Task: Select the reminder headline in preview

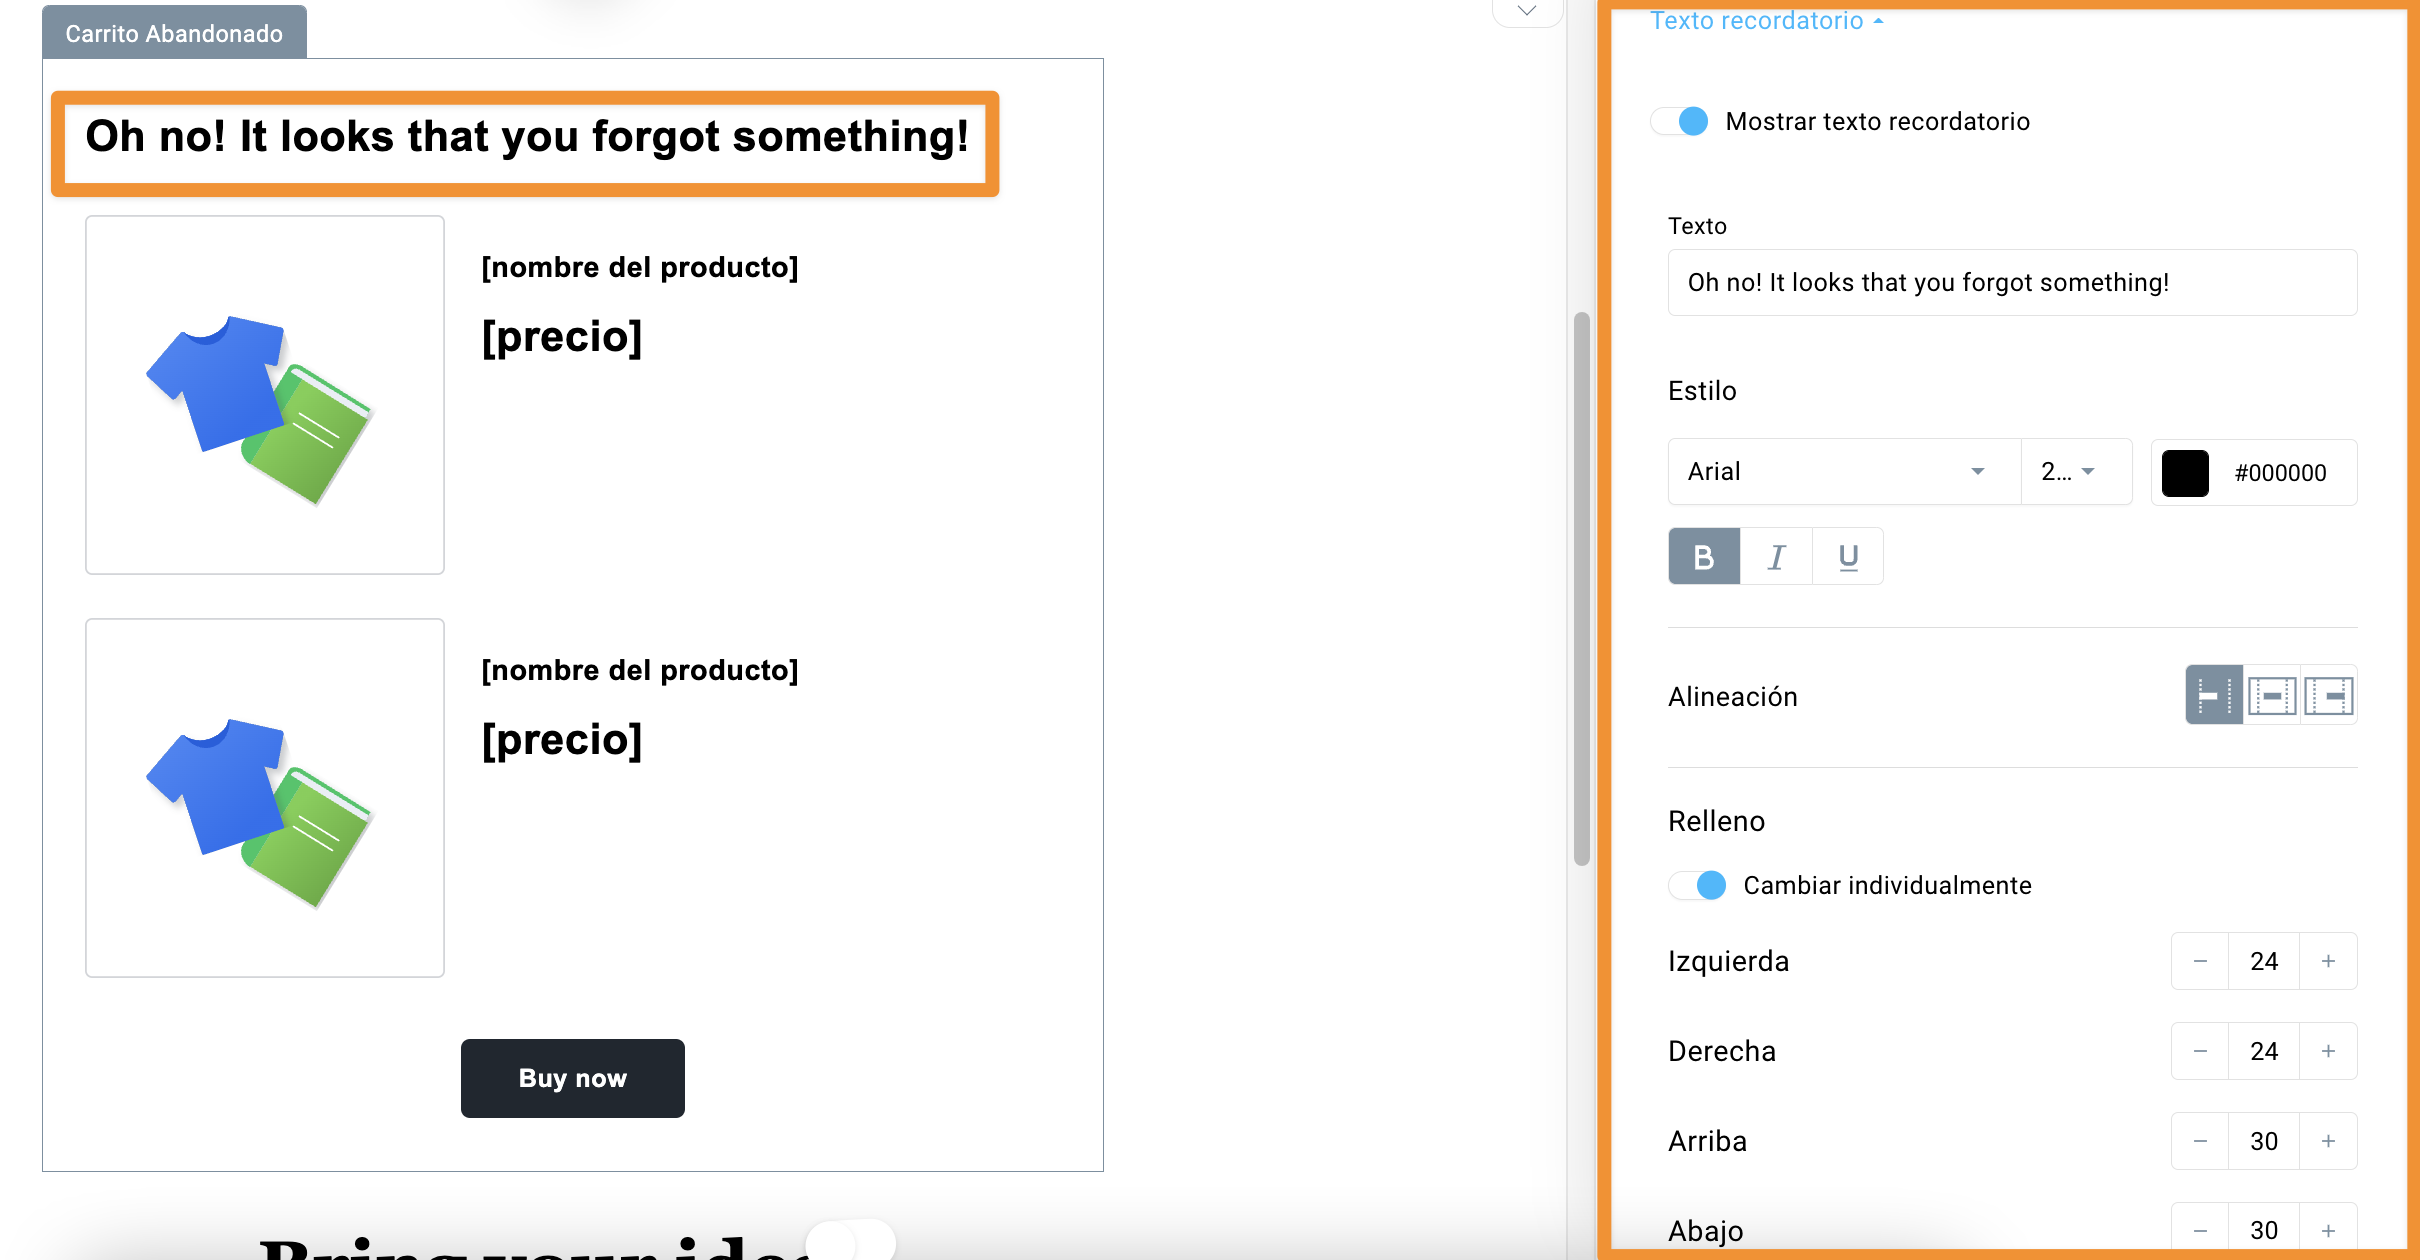Action: pos(526,137)
